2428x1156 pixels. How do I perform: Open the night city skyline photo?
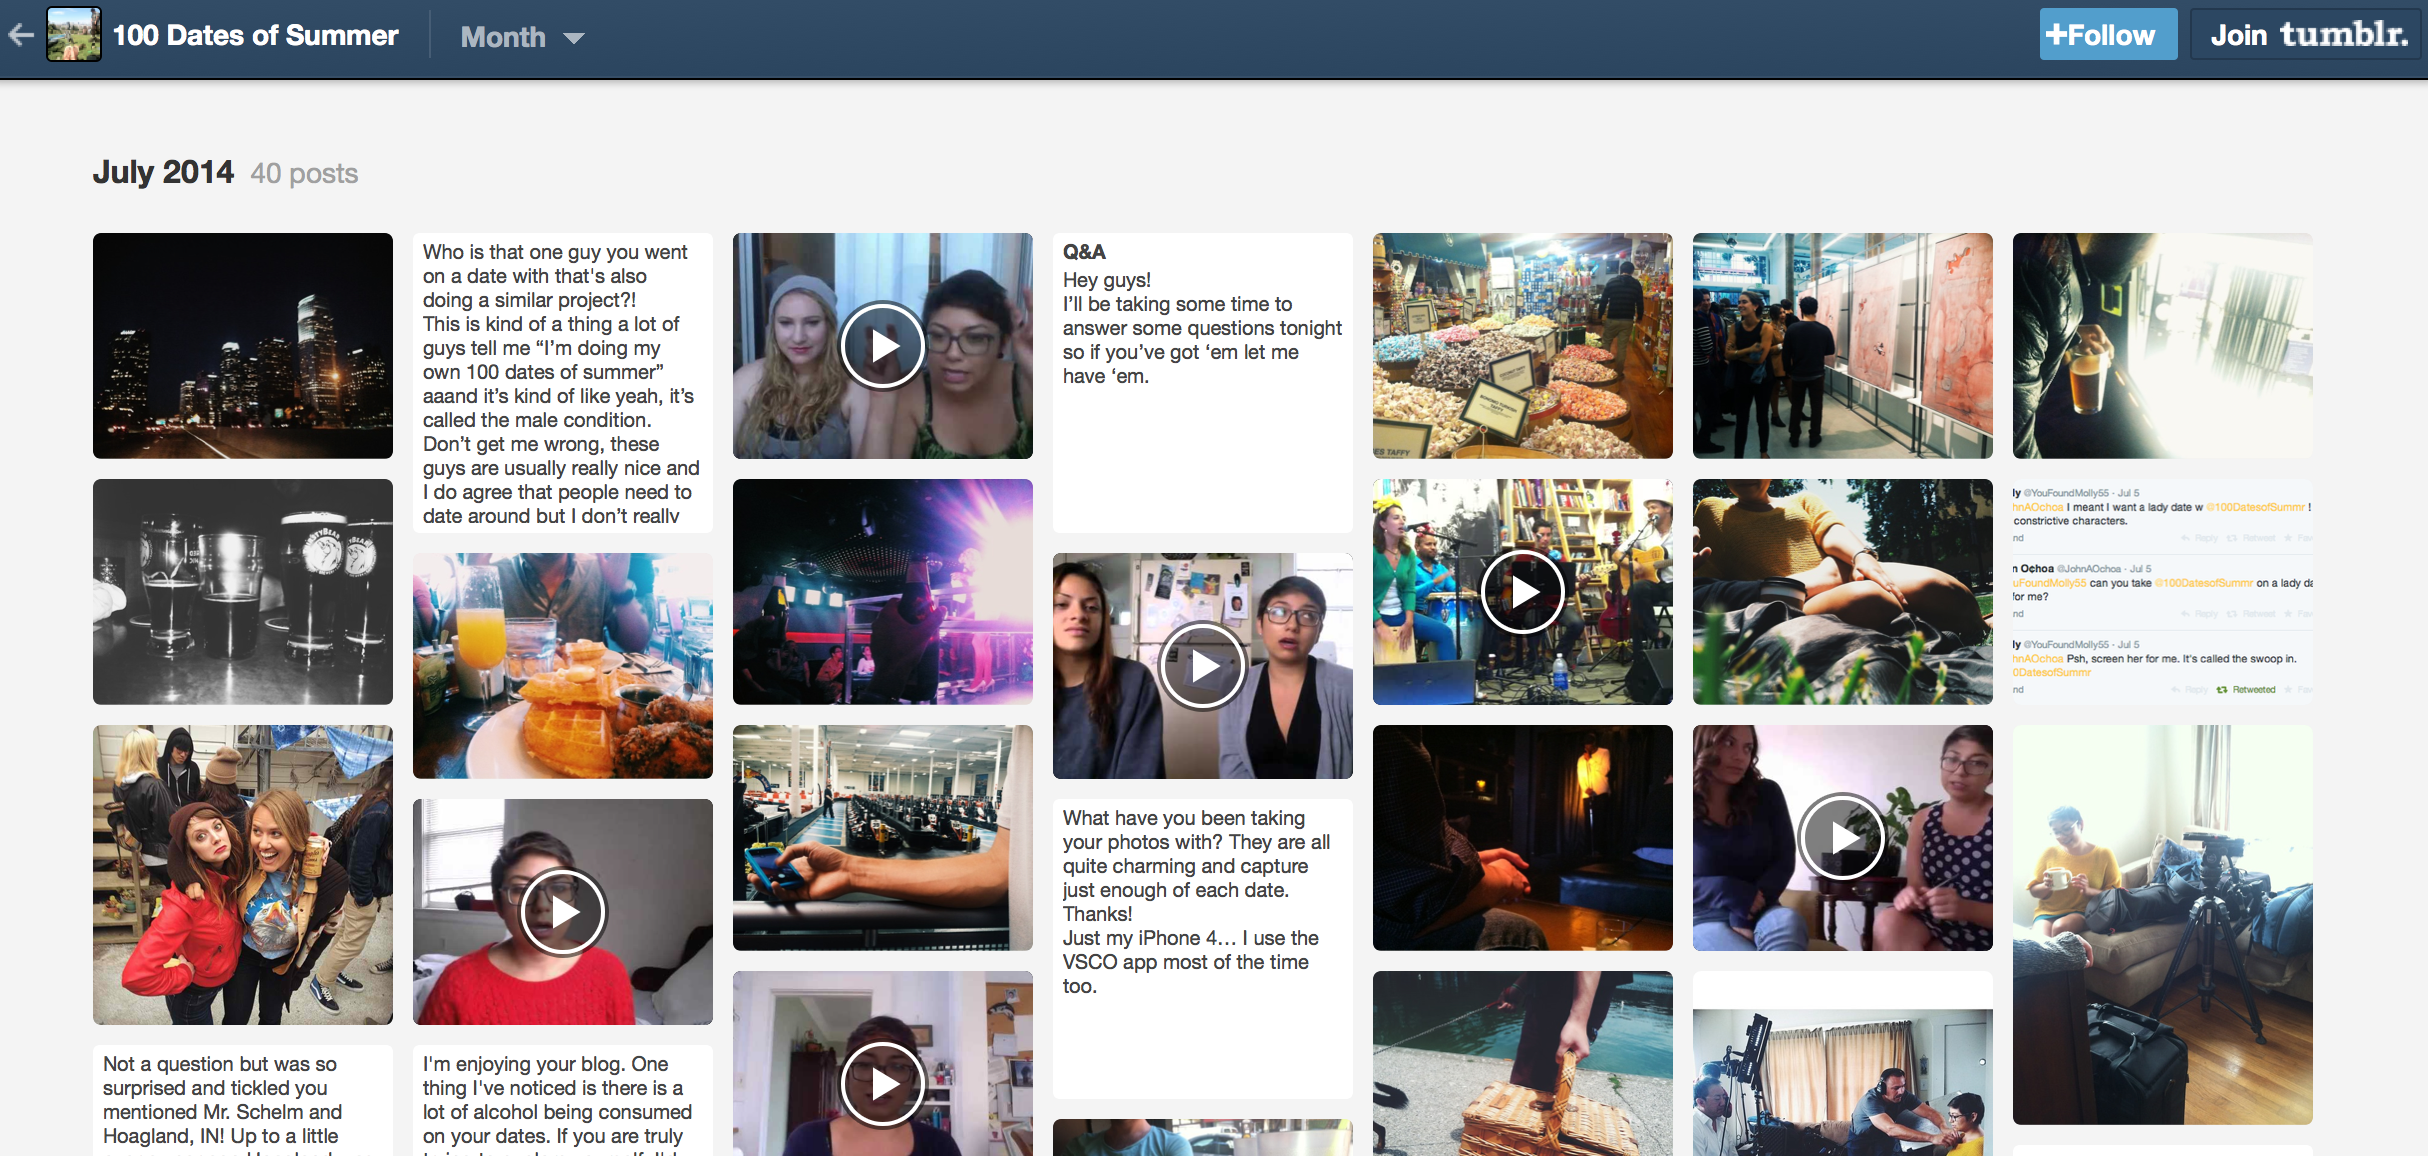coord(243,346)
